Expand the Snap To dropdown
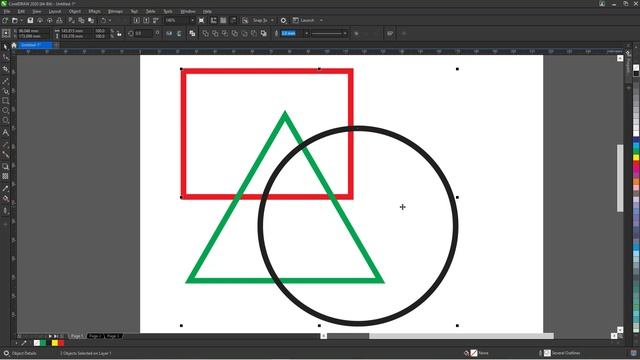 coord(272,20)
